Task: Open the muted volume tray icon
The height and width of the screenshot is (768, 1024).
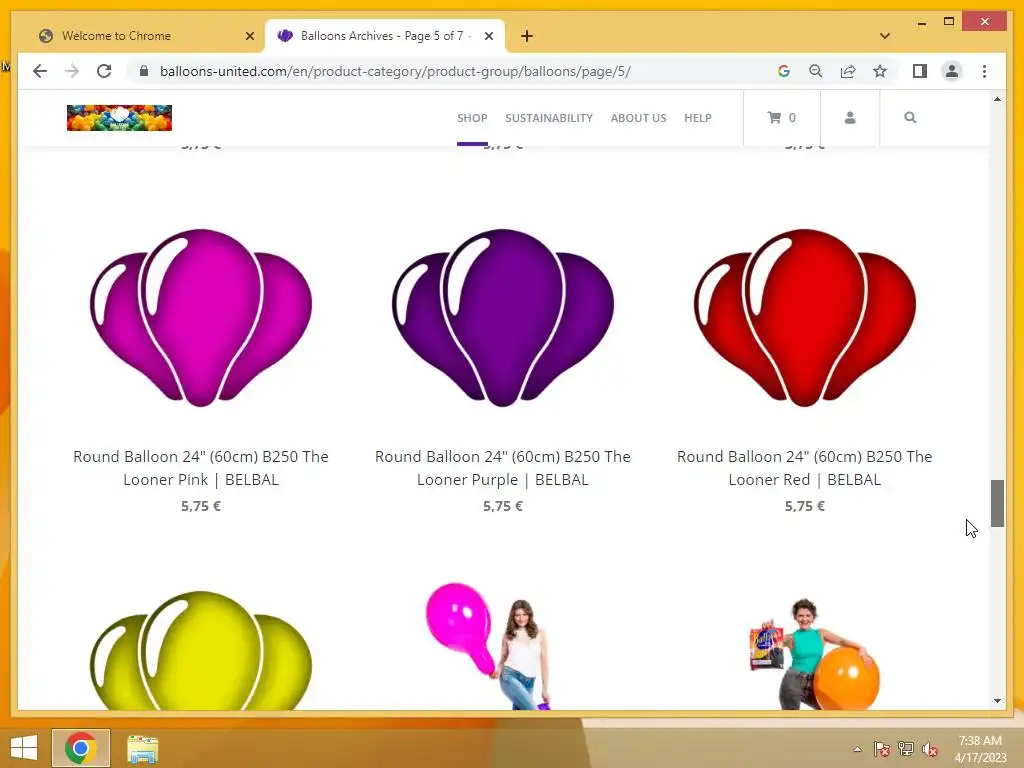Action: tap(929, 748)
